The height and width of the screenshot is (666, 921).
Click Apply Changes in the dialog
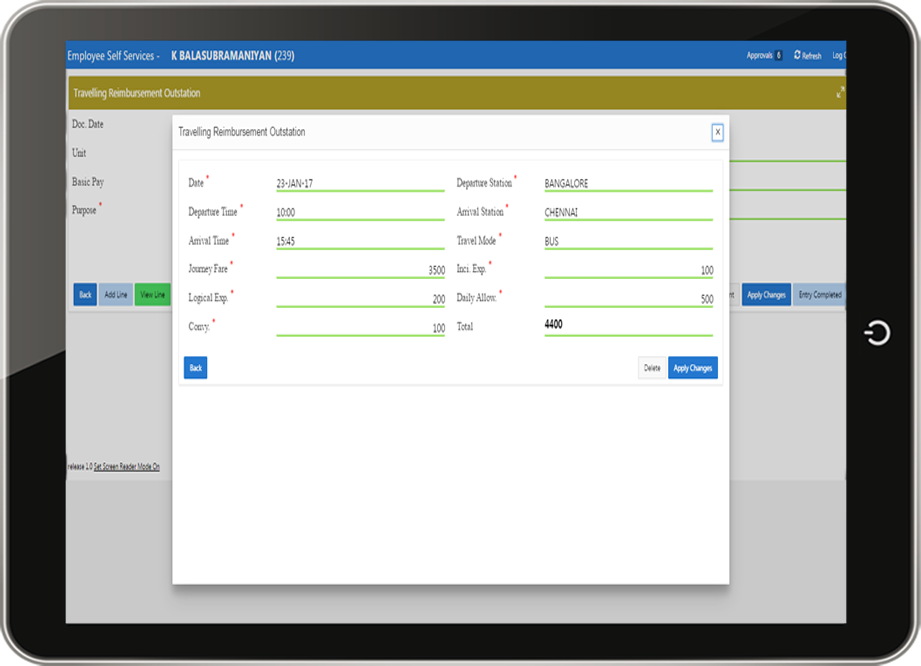point(692,368)
